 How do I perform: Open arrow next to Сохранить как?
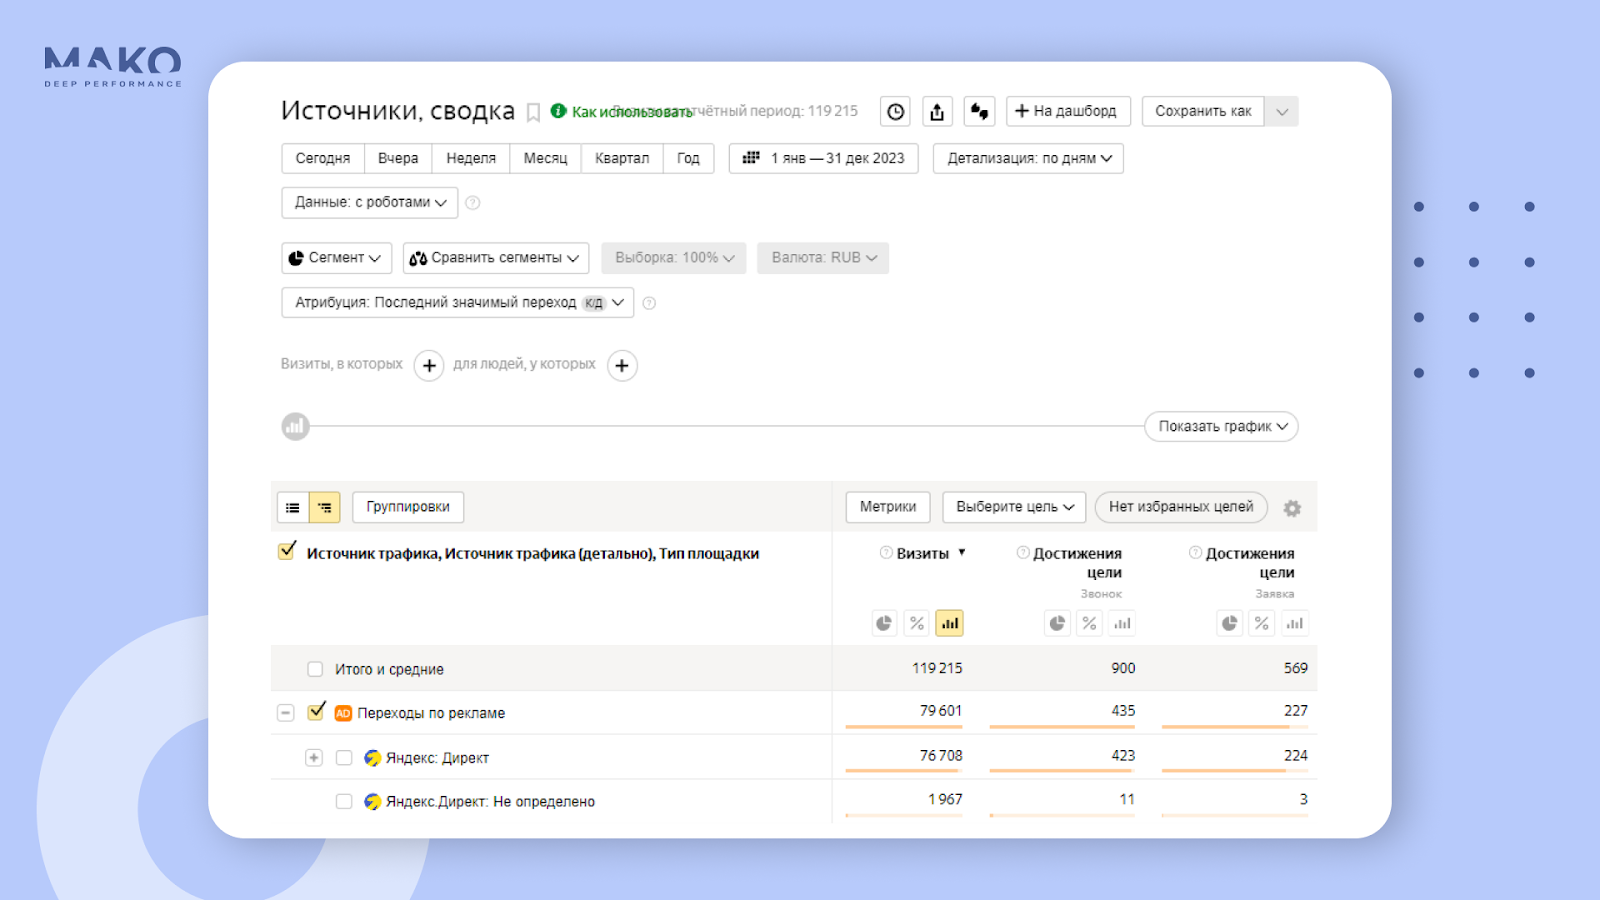(x=1282, y=112)
